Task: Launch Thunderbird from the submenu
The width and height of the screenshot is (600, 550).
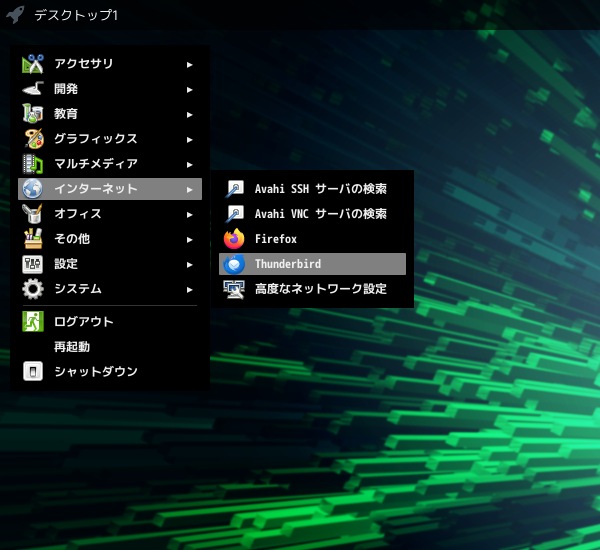Action: (312, 264)
